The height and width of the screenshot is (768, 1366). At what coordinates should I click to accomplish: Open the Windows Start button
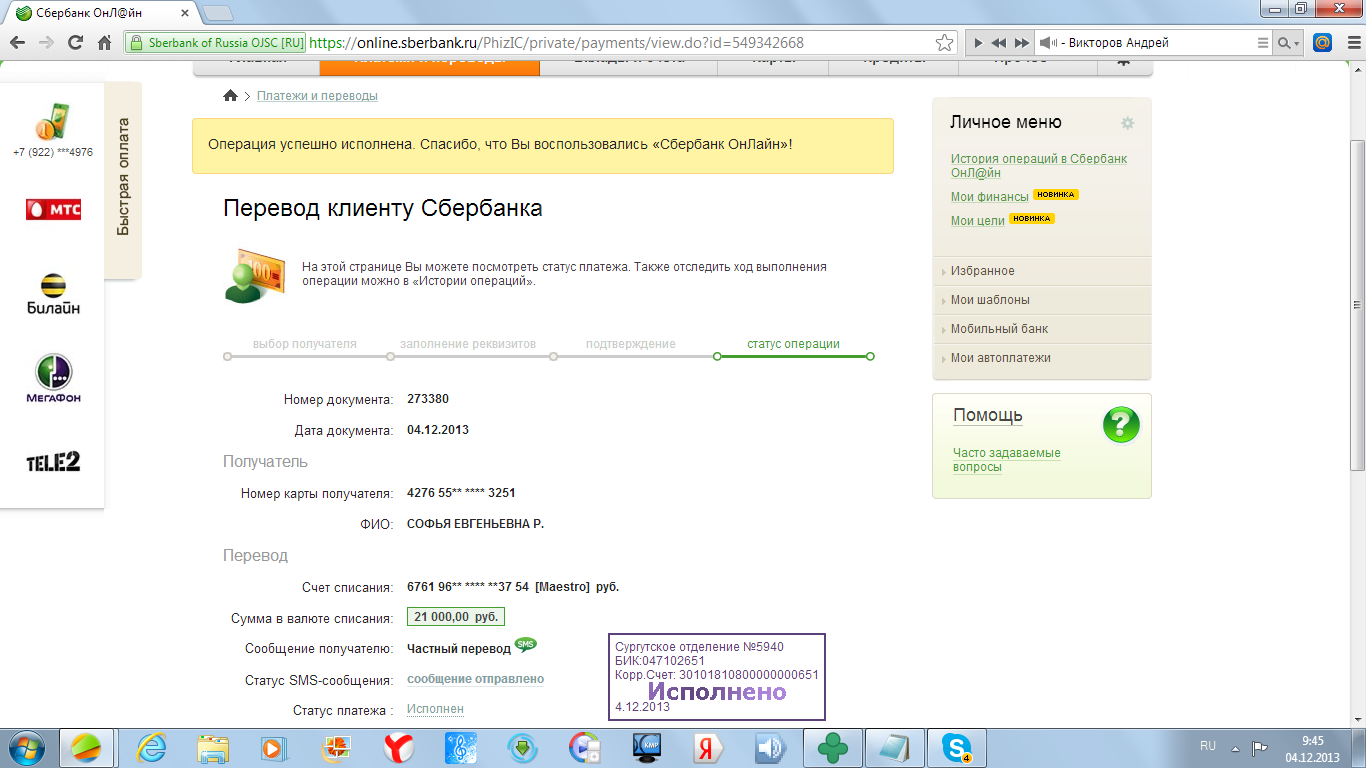[x=27, y=747]
